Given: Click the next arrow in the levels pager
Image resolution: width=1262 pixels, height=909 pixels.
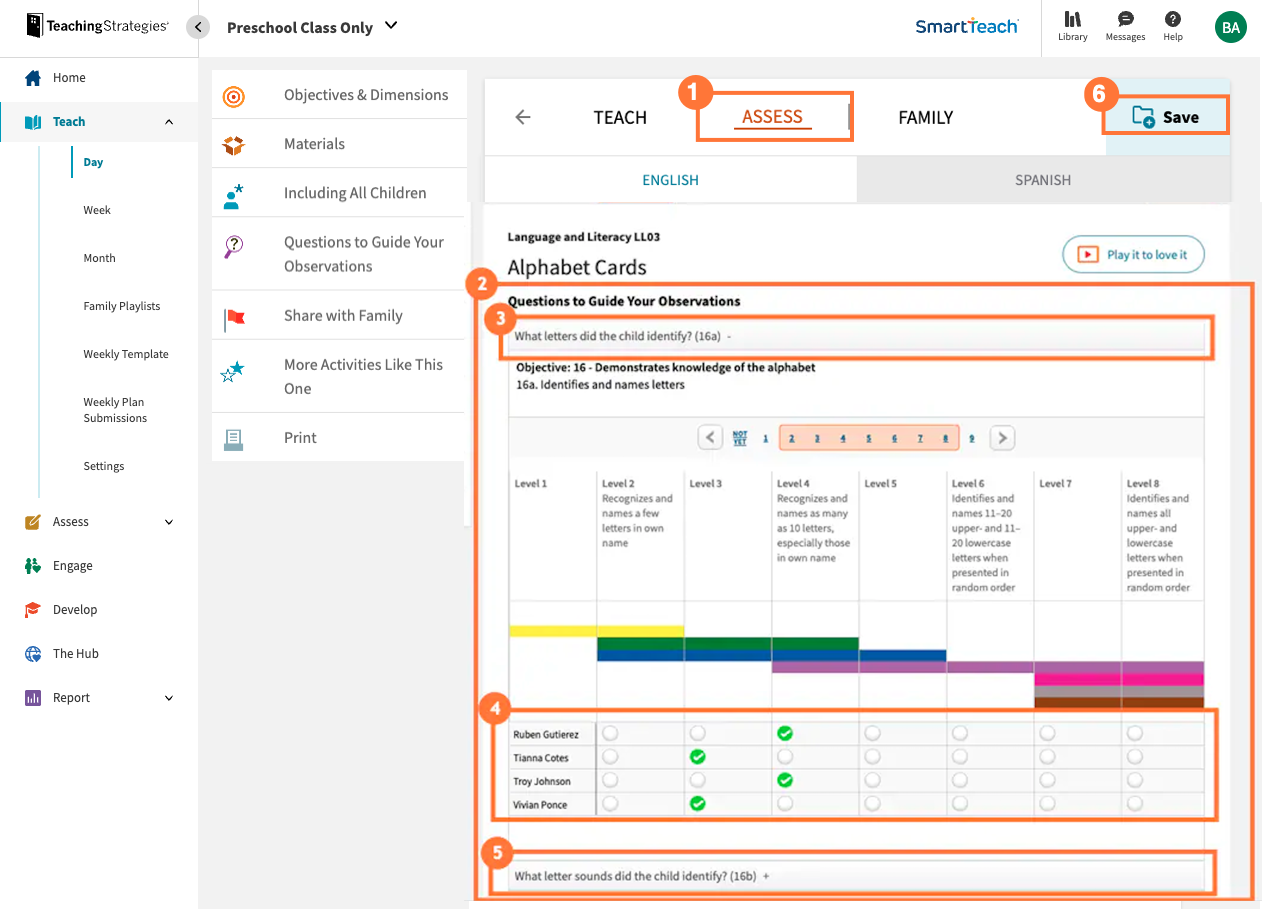Looking at the screenshot, I should 1002,437.
